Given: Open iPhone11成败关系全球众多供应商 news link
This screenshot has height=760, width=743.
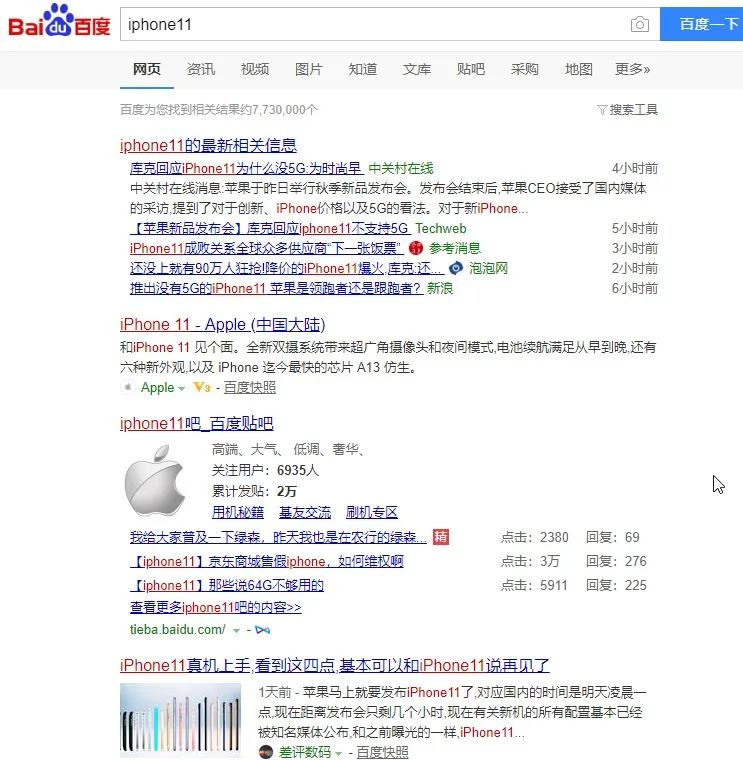Looking at the screenshot, I should [x=267, y=248].
